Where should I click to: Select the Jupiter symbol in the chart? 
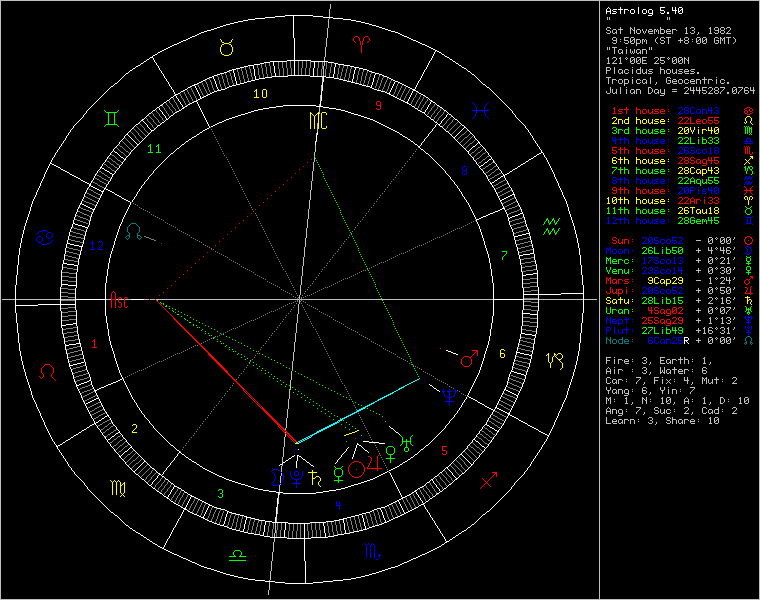(375, 463)
